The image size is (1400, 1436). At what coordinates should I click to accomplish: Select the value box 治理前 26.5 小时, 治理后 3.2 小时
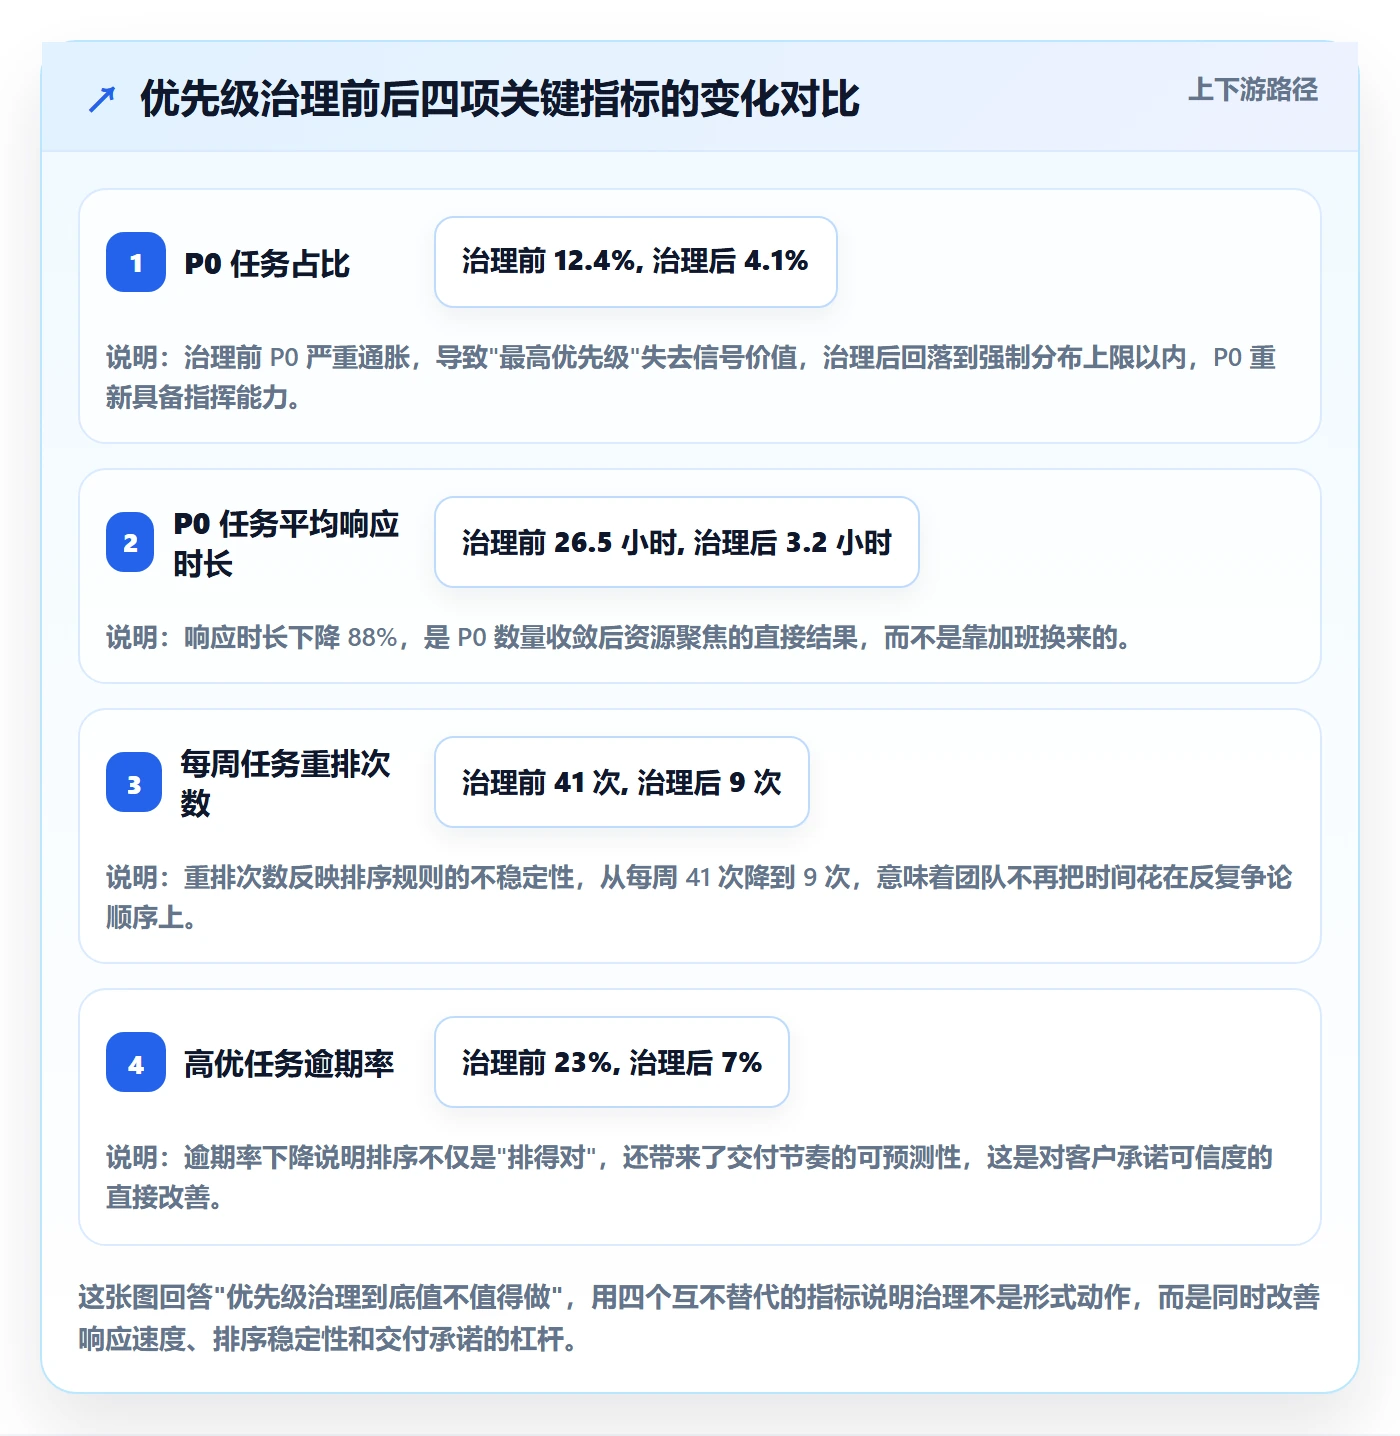pos(677,542)
